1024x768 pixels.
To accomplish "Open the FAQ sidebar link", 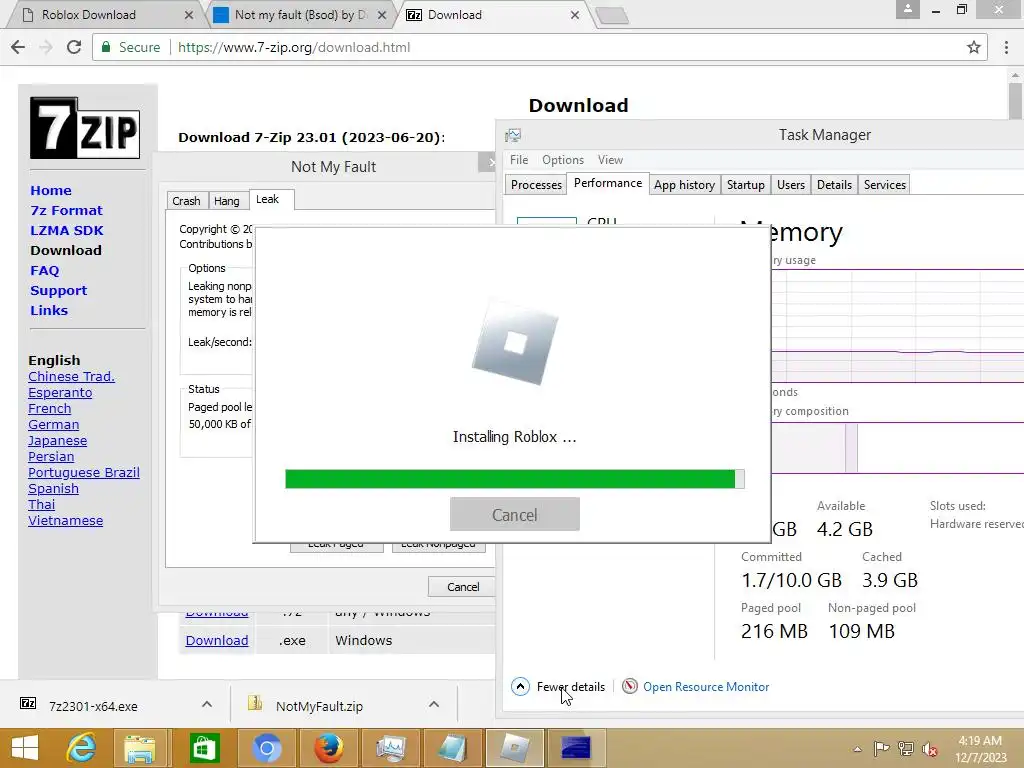I will pos(44,270).
